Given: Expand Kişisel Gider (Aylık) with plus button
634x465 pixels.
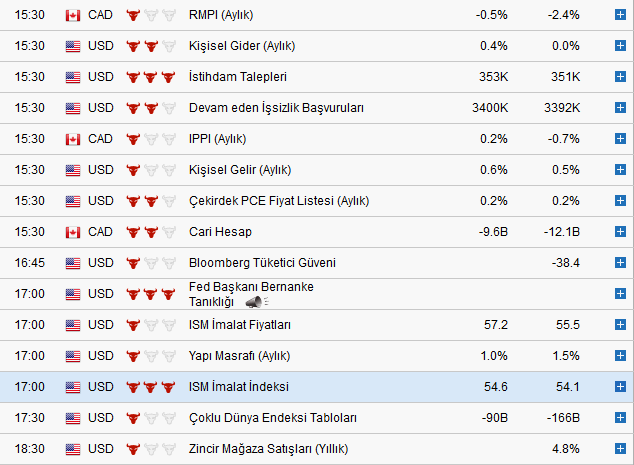Looking at the screenshot, I should (621, 46).
